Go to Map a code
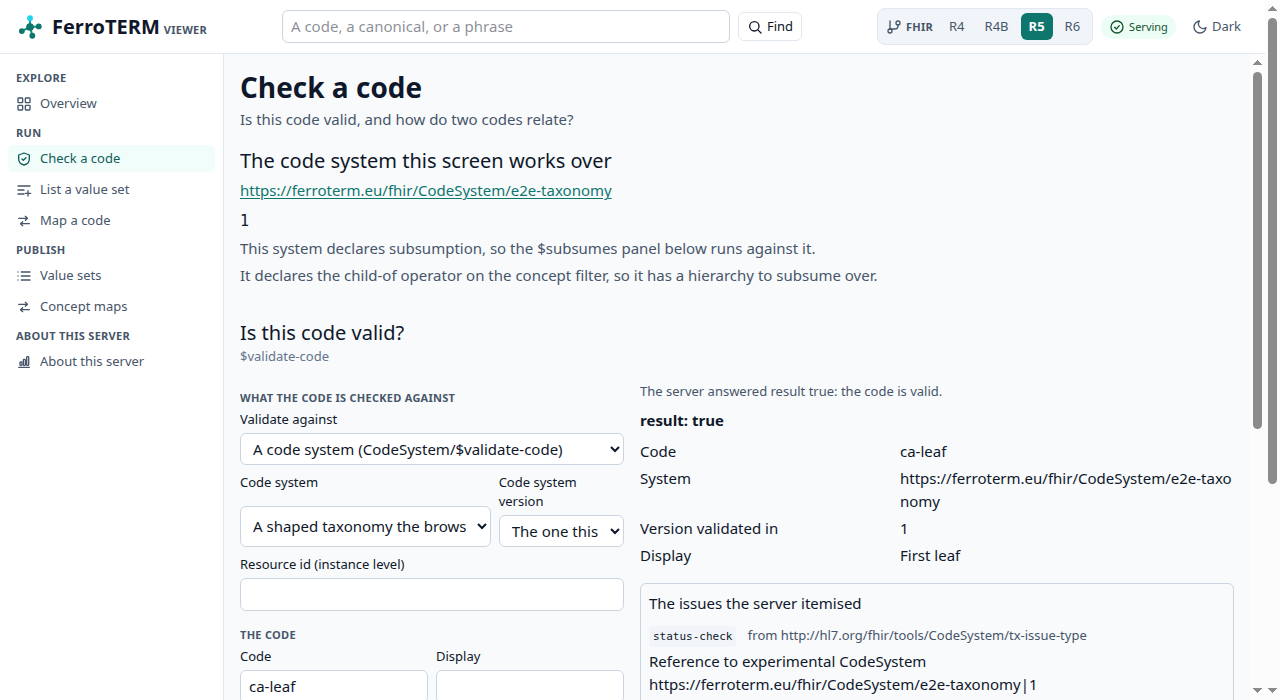 tap(111, 221)
